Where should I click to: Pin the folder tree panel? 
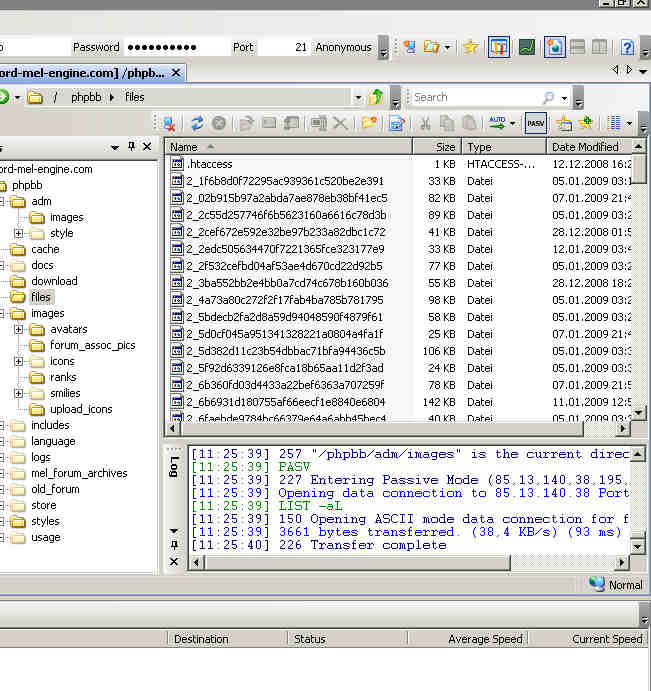pyautogui.click(x=131, y=147)
